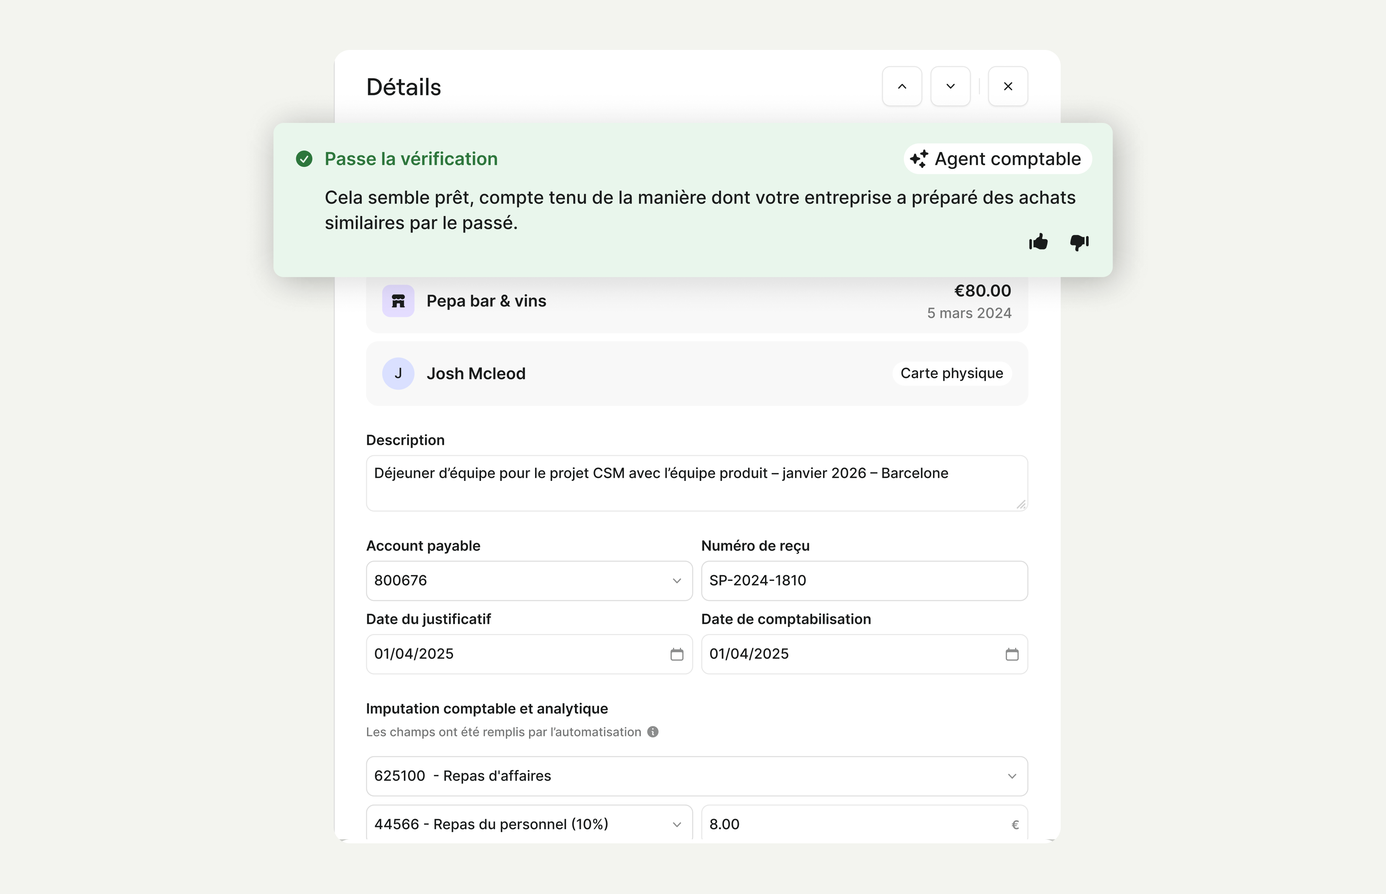This screenshot has width=1386, height=894.
Task: Click the thumbs up feedback icon
Action: pyautogui.click(x=1038, y=242)
